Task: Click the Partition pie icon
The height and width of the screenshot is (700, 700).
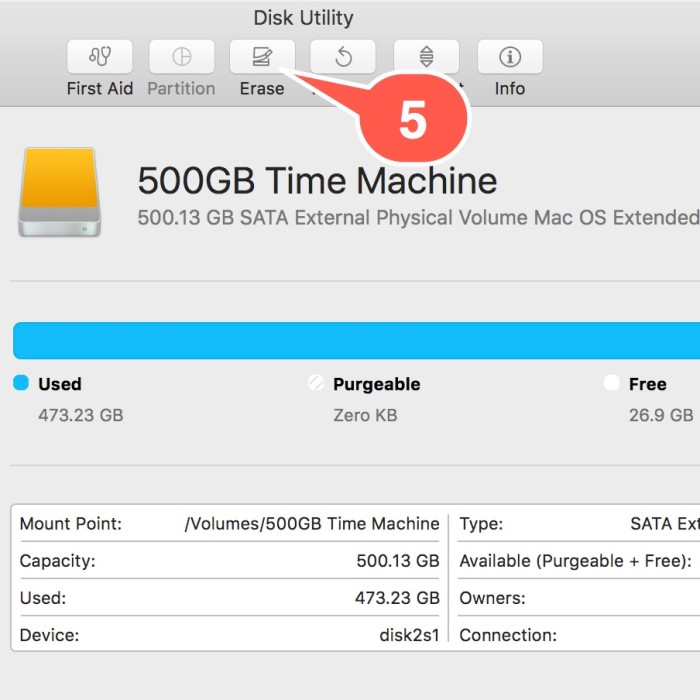Action: (182, 57)
